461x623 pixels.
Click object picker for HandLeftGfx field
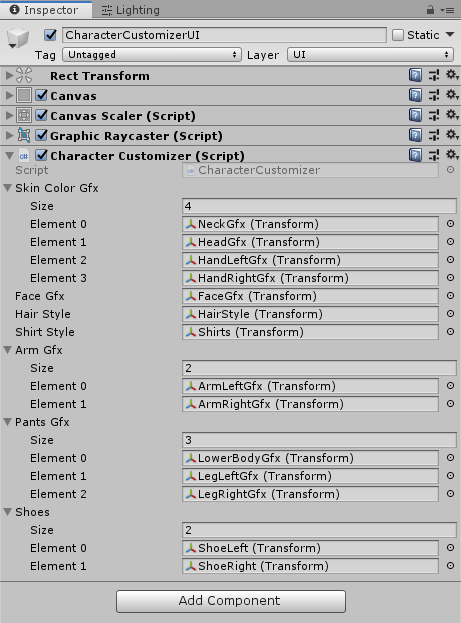[x=450, y=259]
